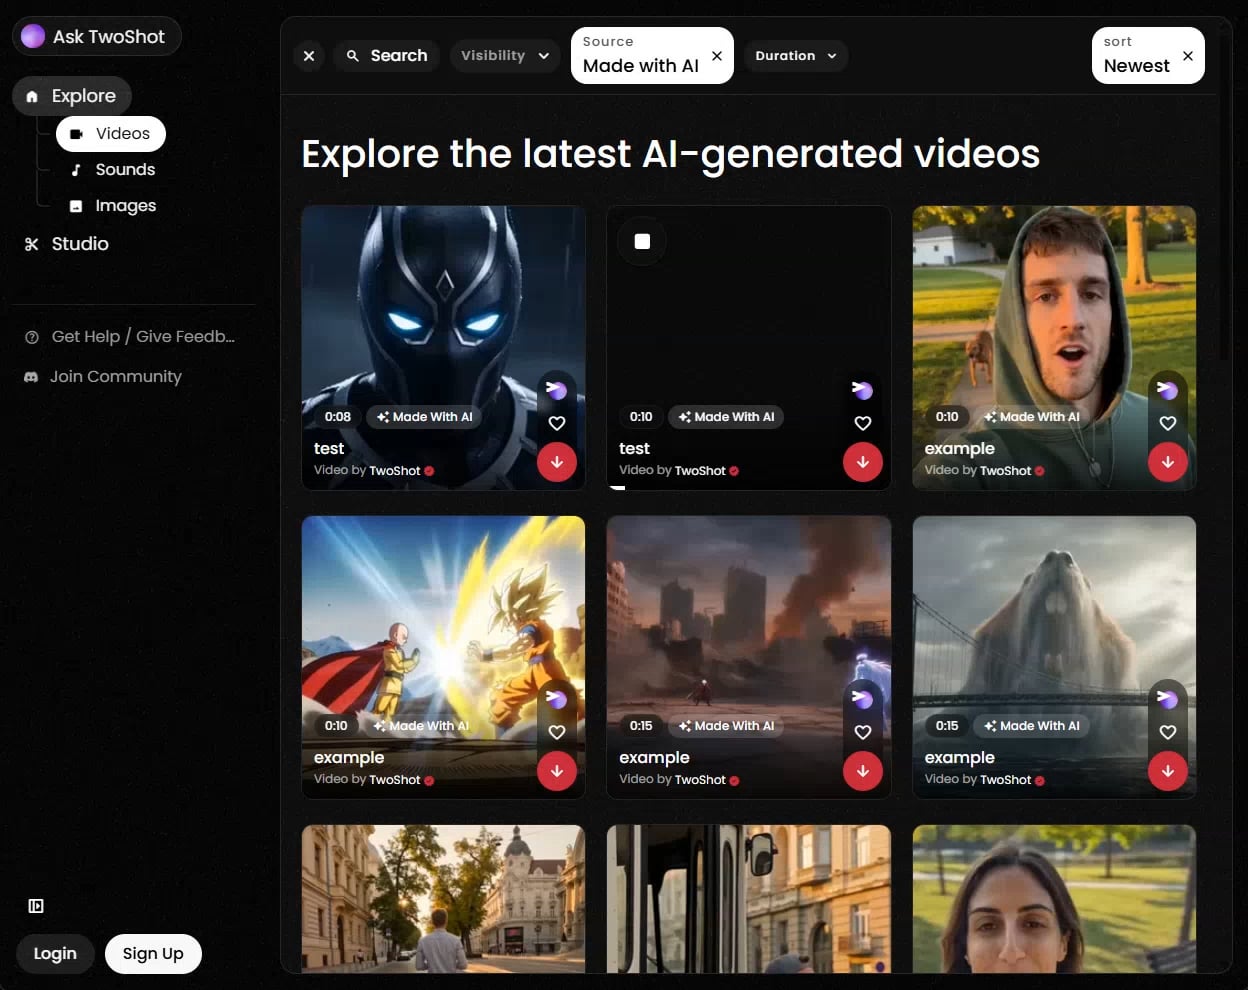Stop playback on the second test video
Viewport: 1248px width, 990px height.
point(642,240)
